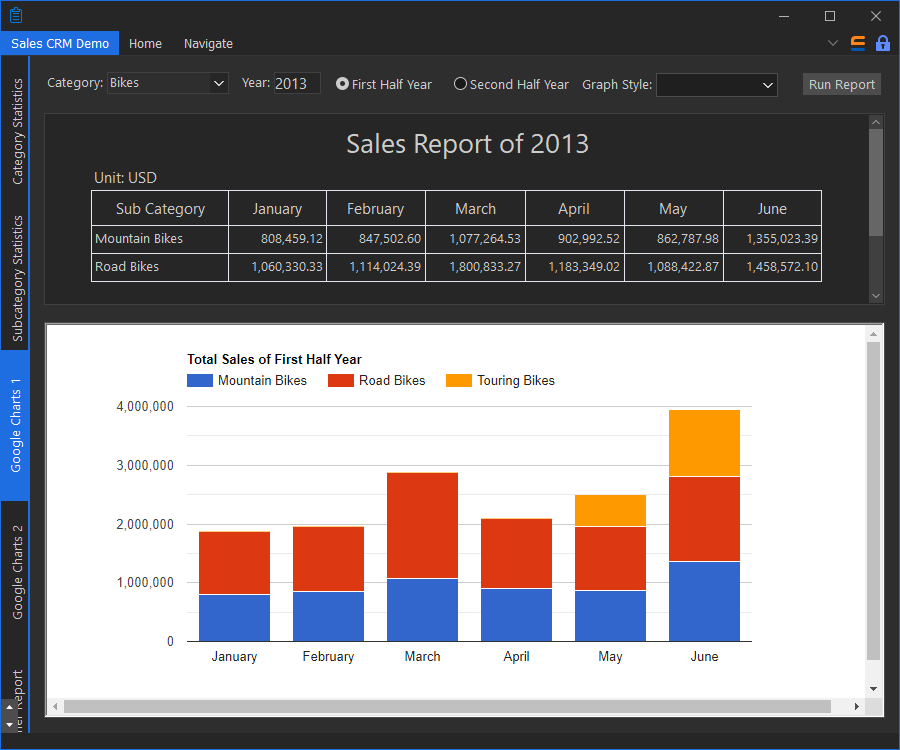
Task: Click the April blue Mountain Bikes bar segment
Action: click(516, 615)
